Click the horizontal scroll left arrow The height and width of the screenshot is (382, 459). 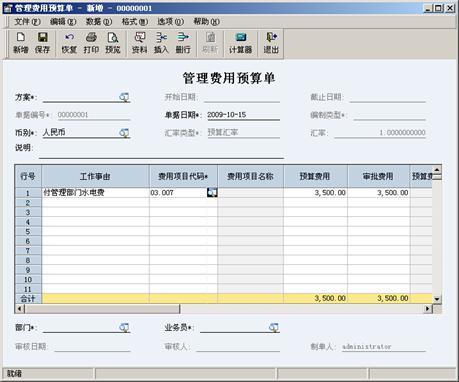(x=20, y=309)
